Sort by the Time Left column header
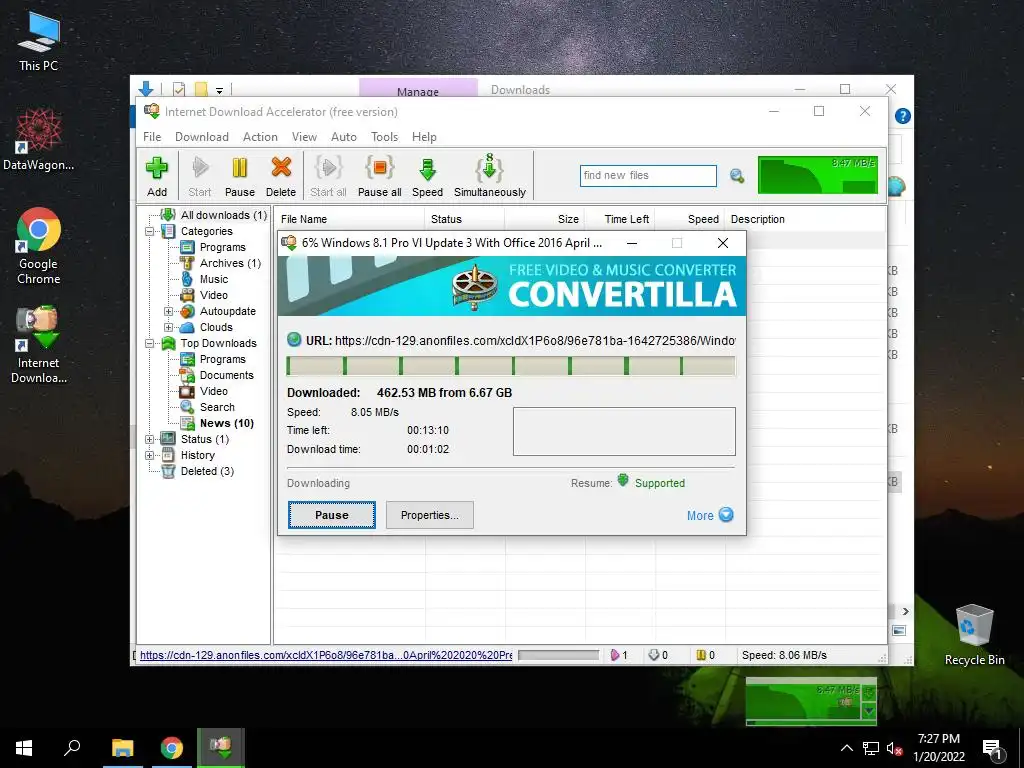Image resolution: width=1024 pixels, height=768 pixels. 620,219
